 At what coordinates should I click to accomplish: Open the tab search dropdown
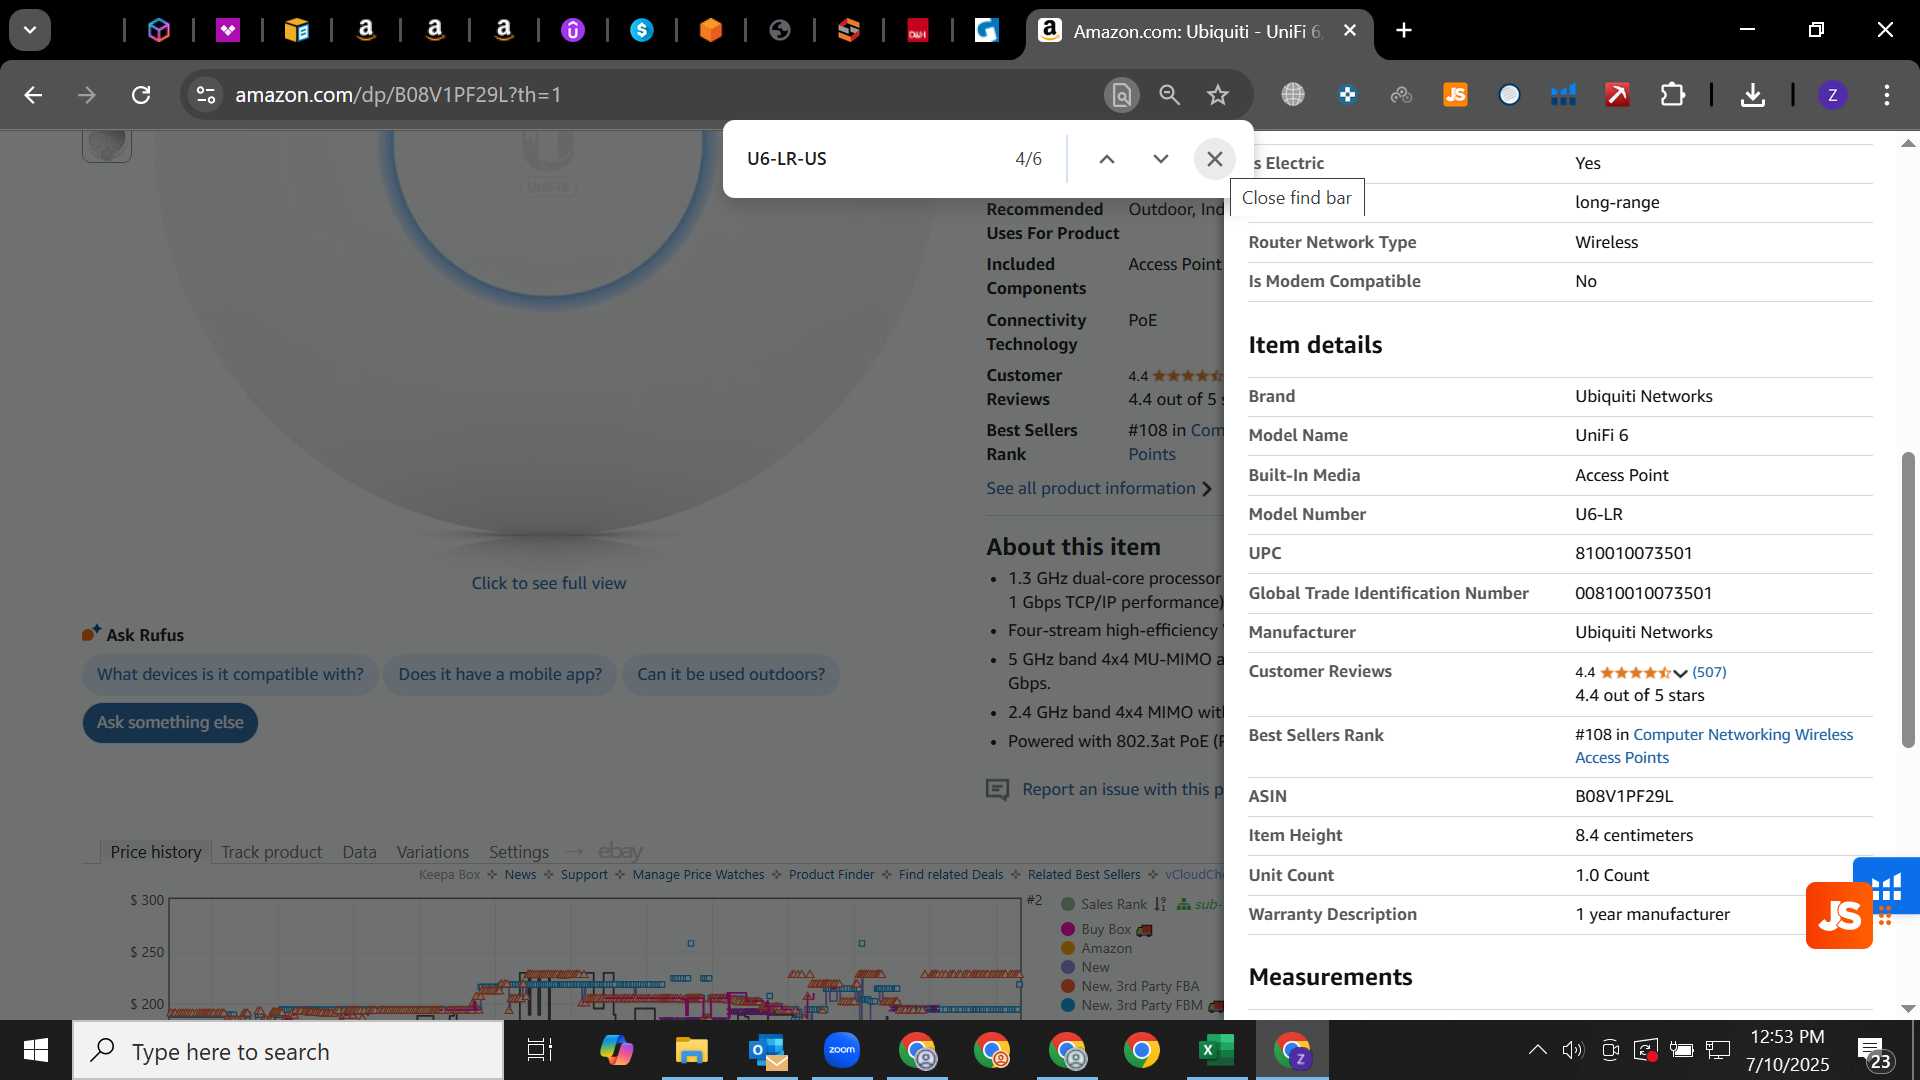(30, 30)
